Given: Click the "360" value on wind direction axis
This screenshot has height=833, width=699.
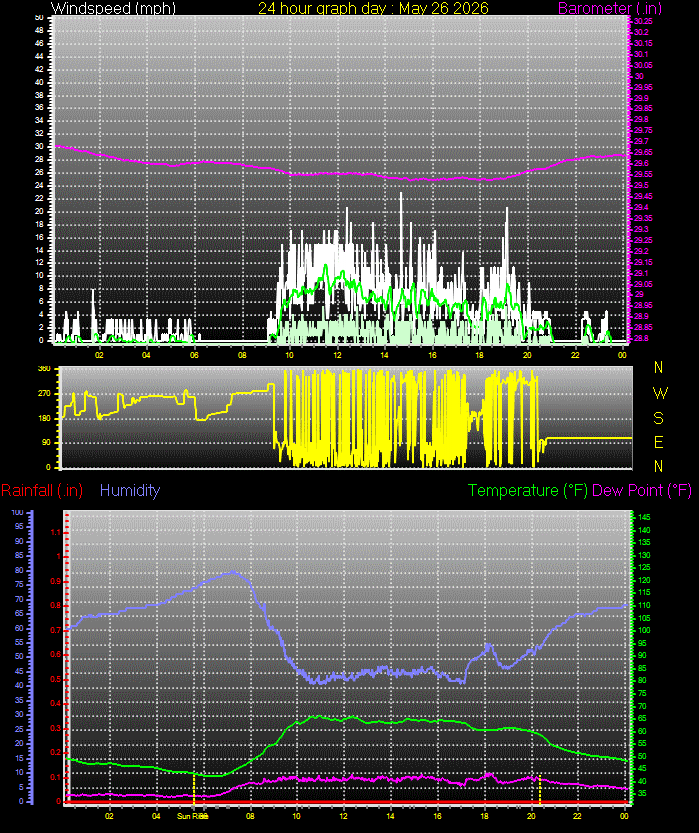Looking at the screenshot, I should 45,369.
